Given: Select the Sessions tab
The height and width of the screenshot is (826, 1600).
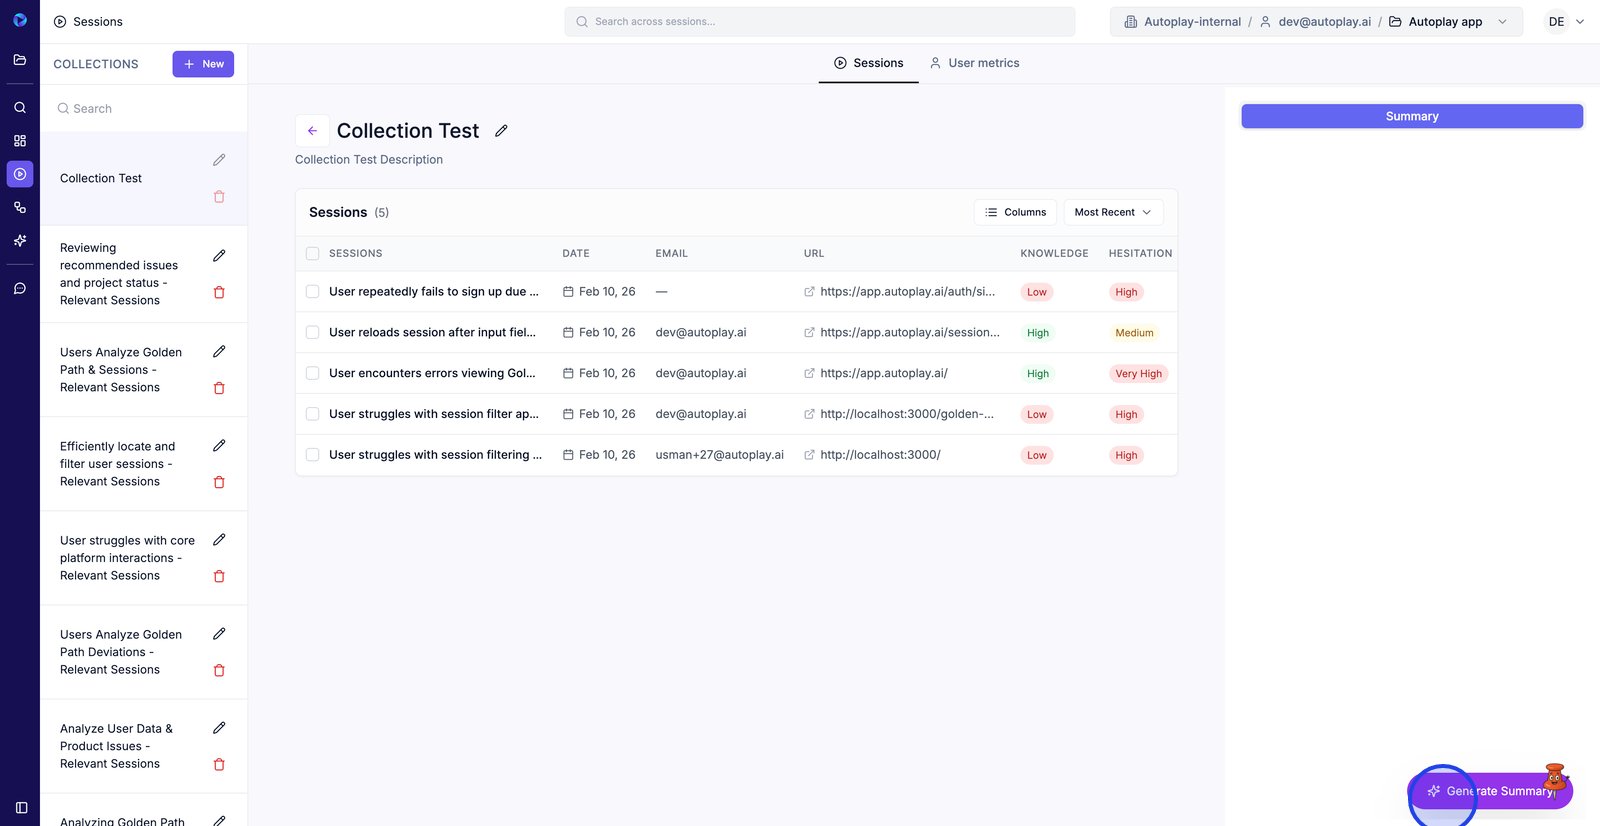Looking at the screenshot, I should [x=868, y=63].
